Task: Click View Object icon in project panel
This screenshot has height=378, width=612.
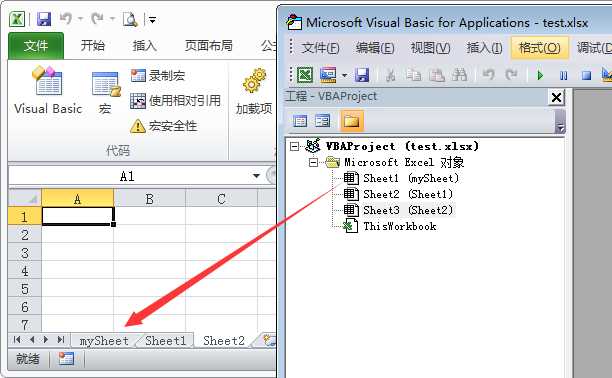Action: pos(322,121)
